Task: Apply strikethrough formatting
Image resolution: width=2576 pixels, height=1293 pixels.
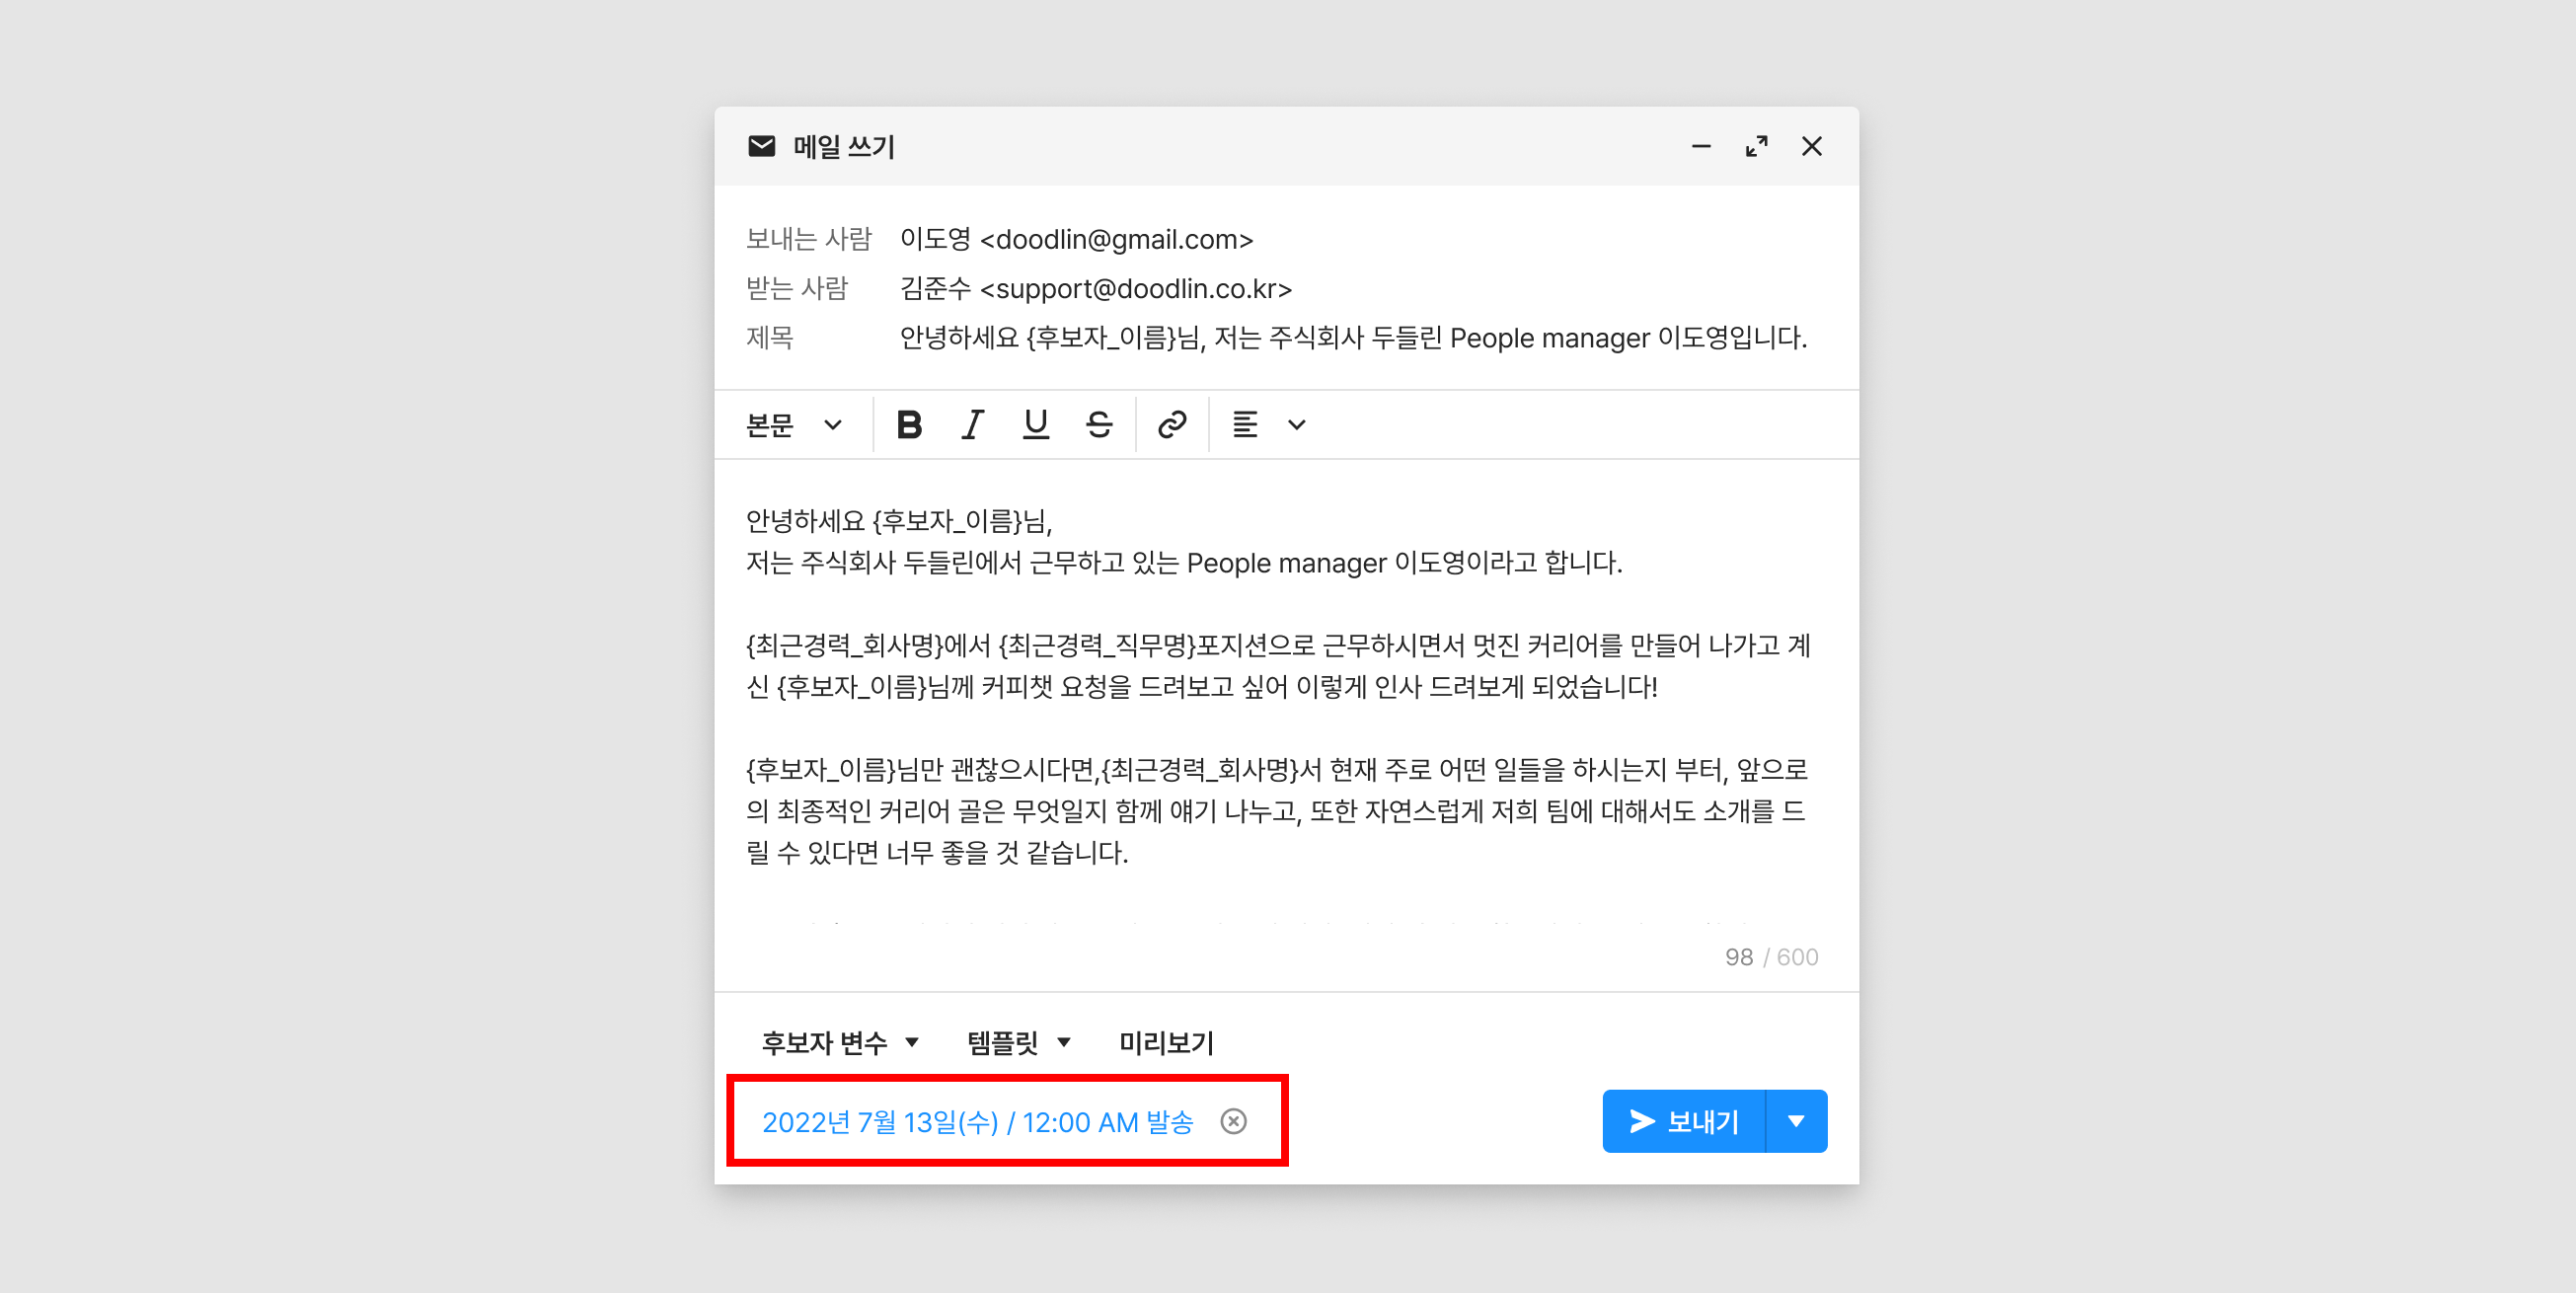Action: pos(1099,425)
